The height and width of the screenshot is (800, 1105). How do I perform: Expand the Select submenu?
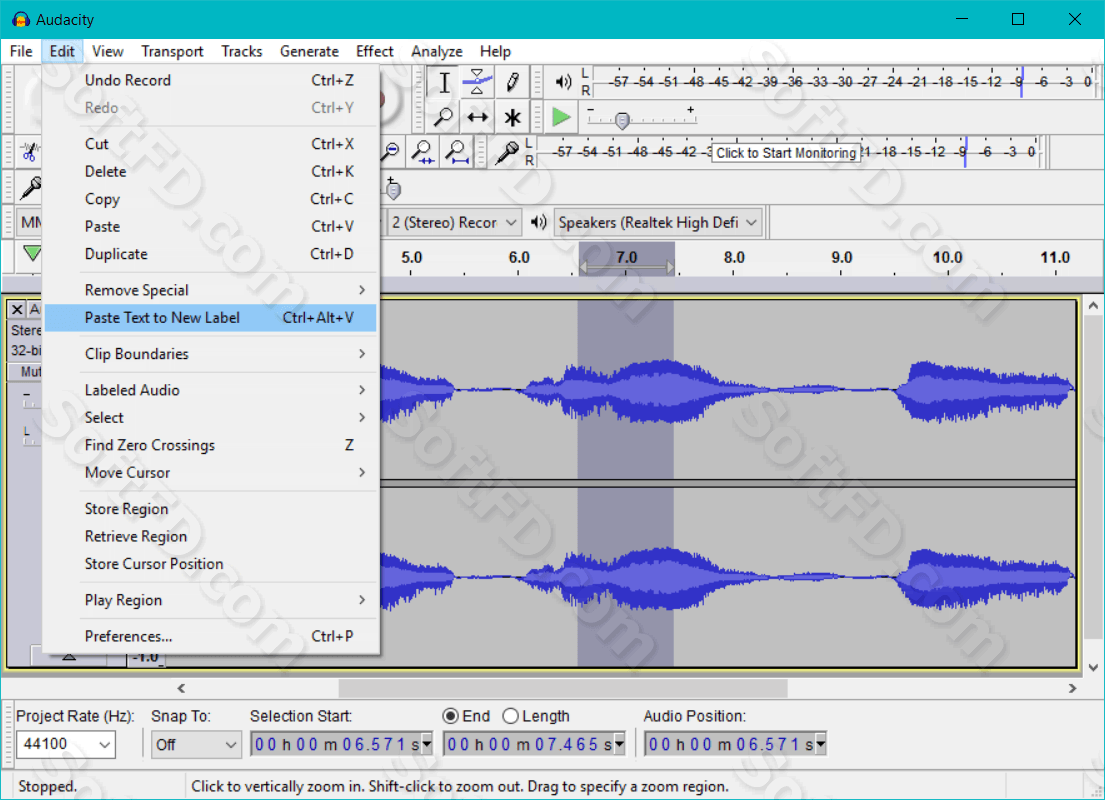click(211, 417)
